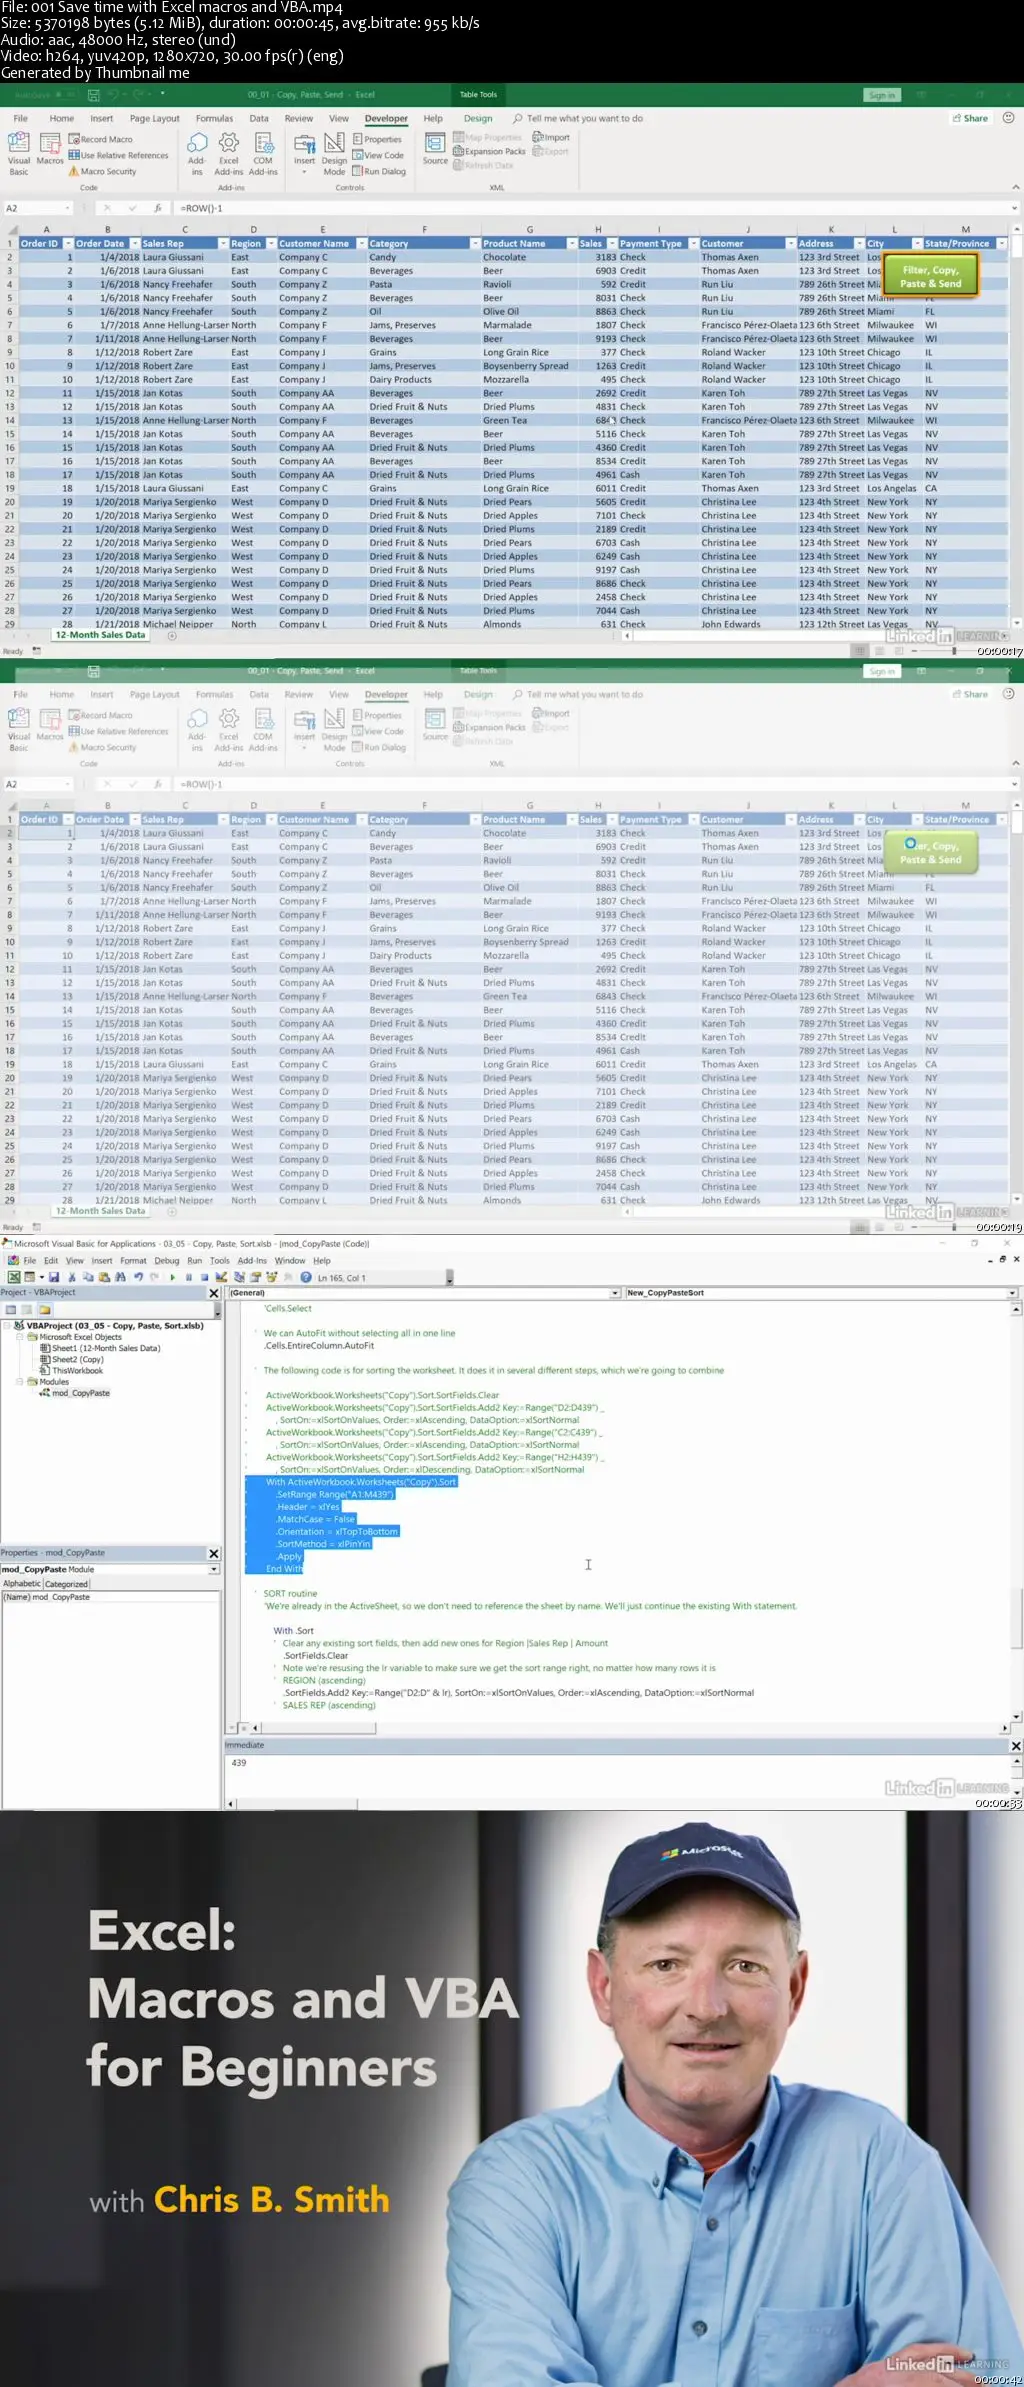The image size is (1024, 2387).
Task: Click the Sign in button in the top Excel frame
Action: [882, 95]
